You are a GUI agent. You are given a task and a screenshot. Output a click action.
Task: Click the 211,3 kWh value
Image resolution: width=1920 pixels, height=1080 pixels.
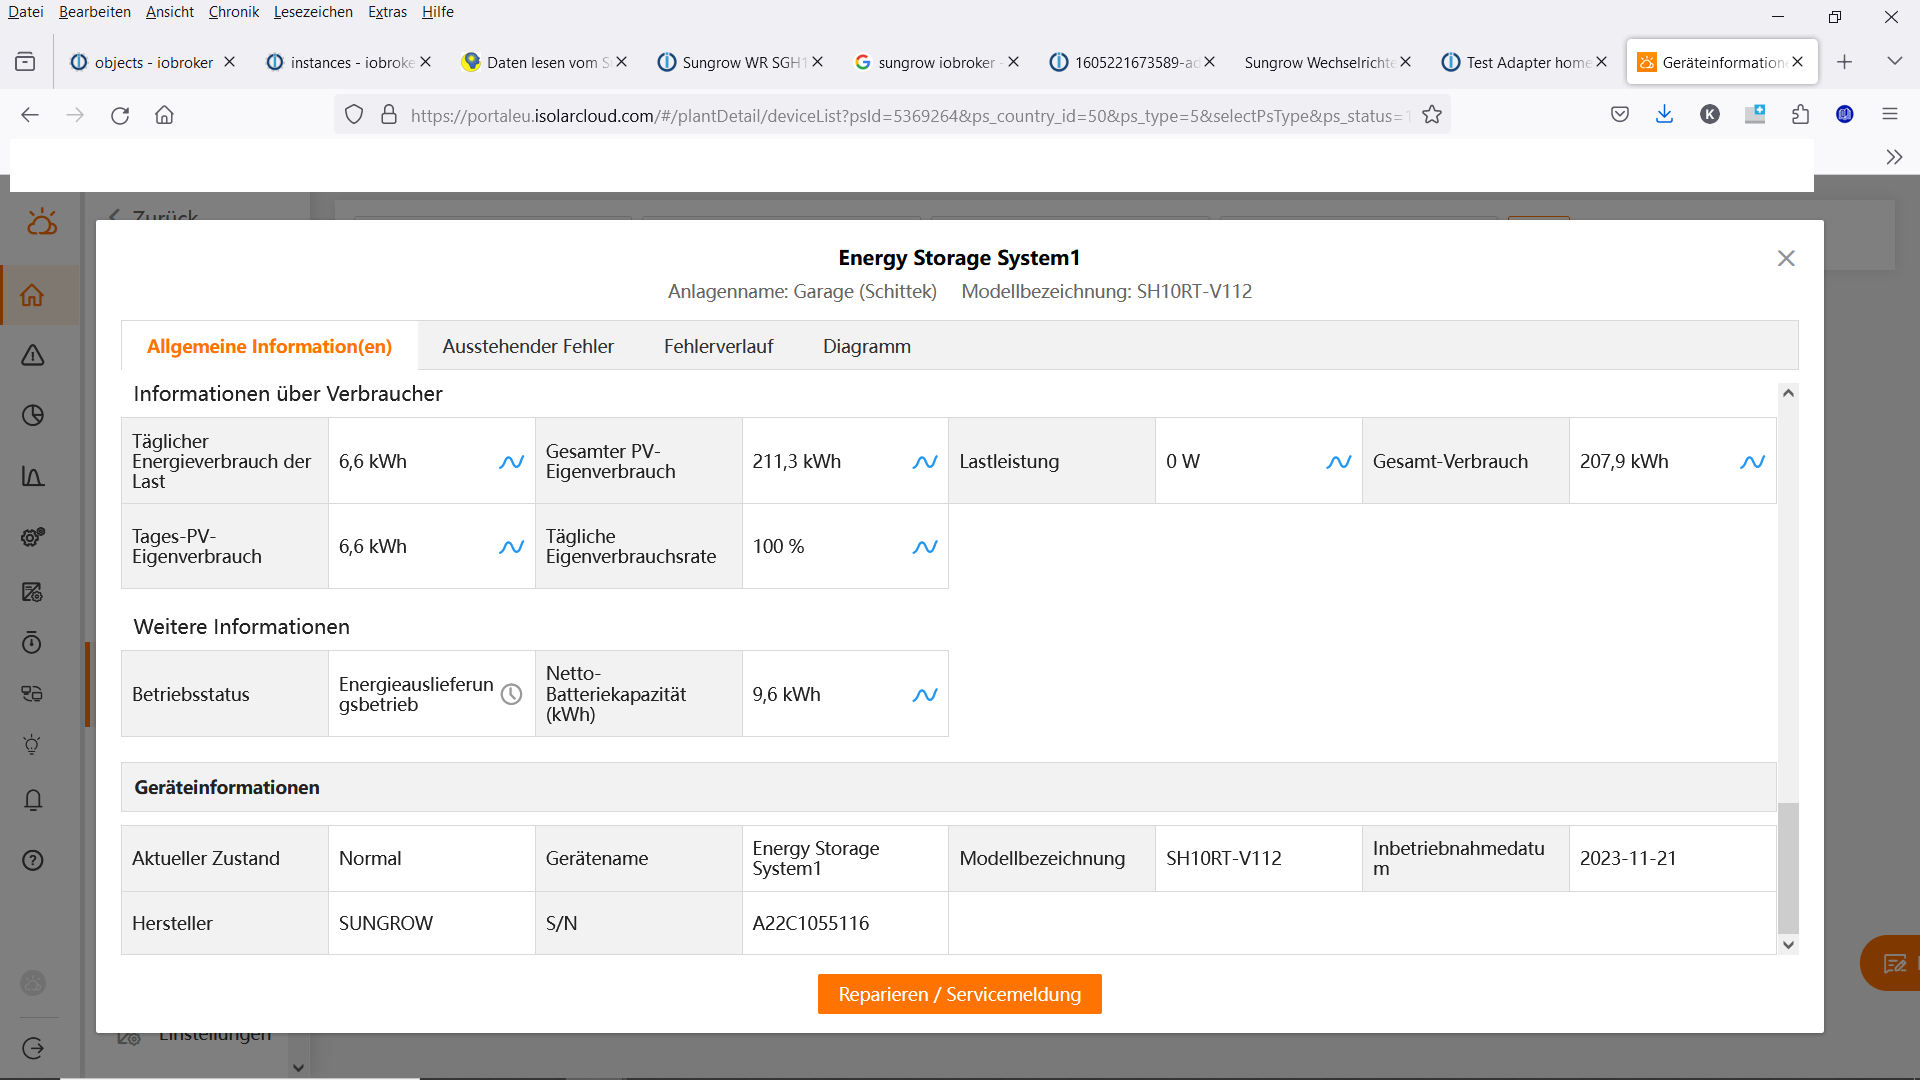click(x=797, y=461)
